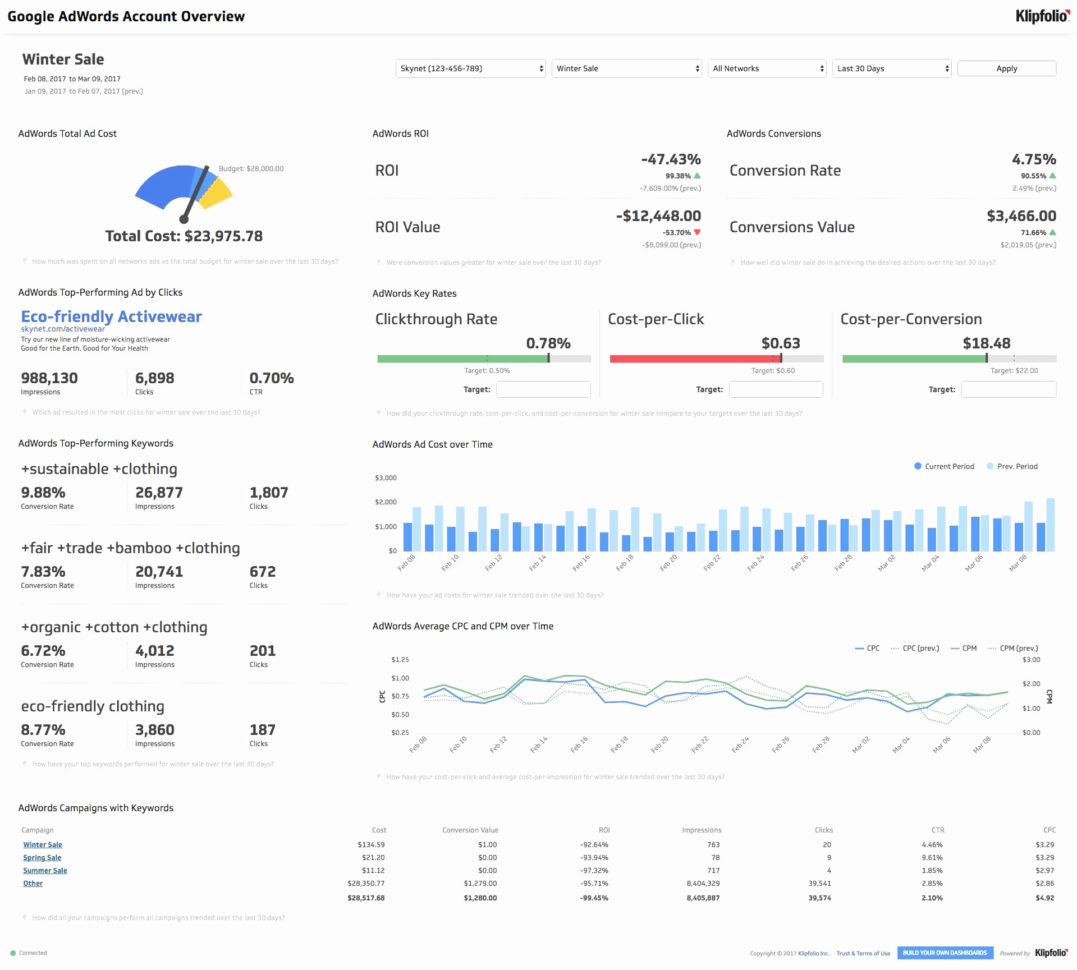Click the green arrow under Conversion Rate
This screenshot has width=1077, height=970.
click(x=1052, y=175)
